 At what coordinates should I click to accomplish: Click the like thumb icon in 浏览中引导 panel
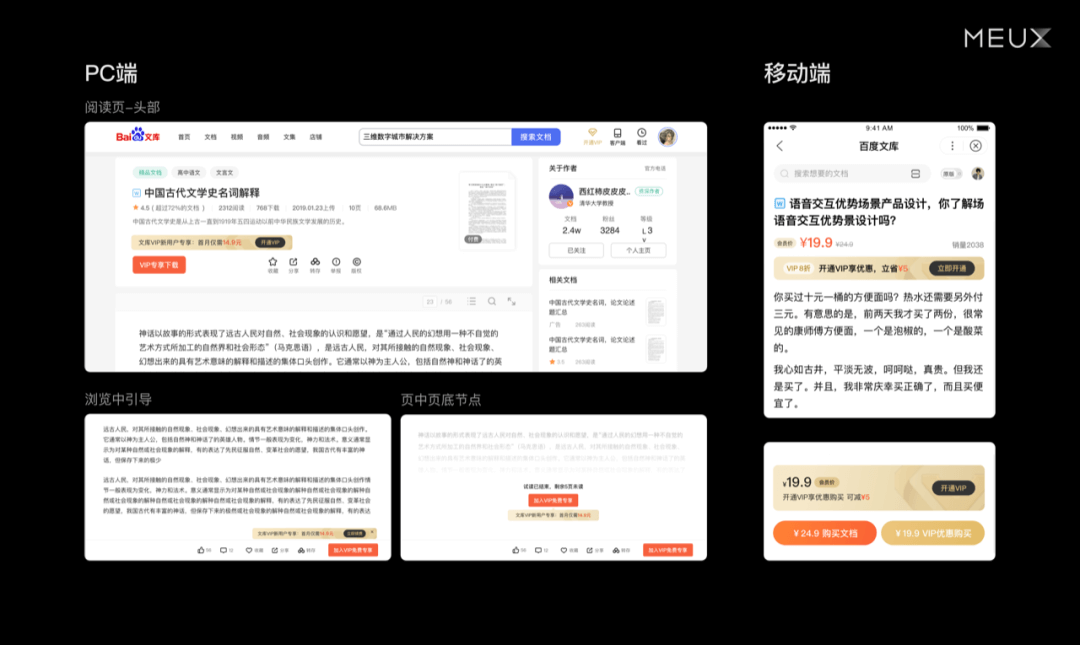coord(201,550)
